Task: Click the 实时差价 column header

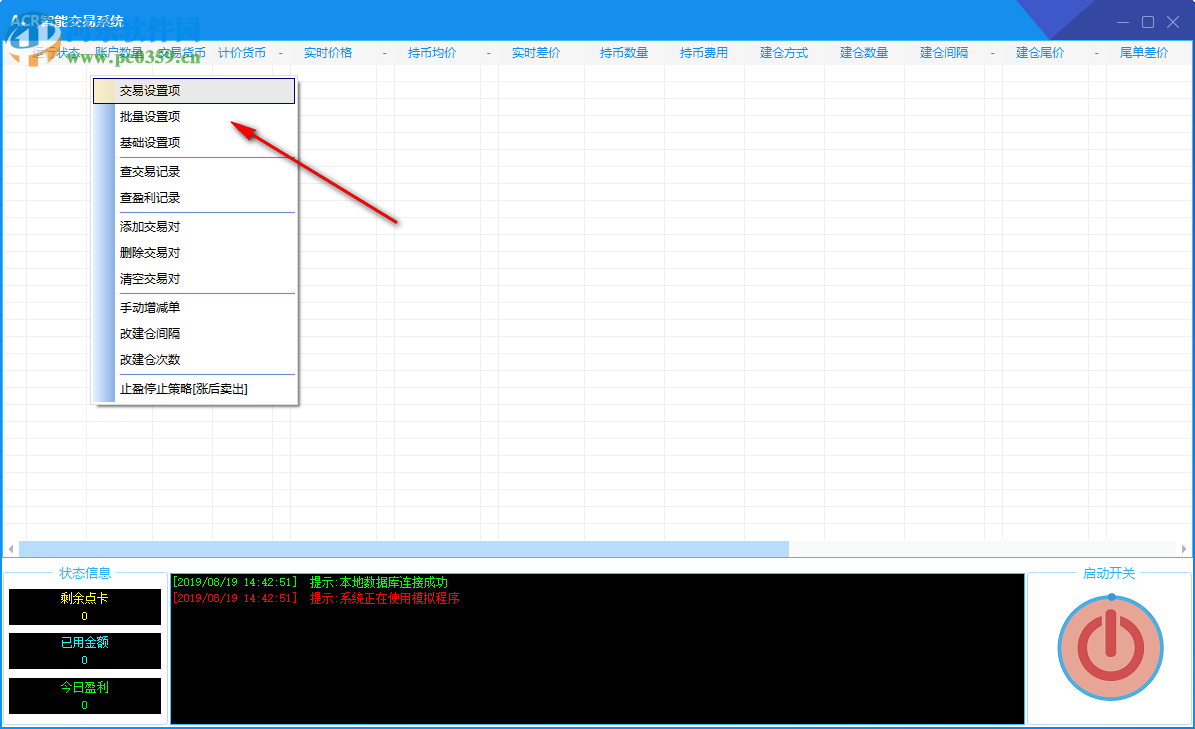Action: pyautogui.click(x=535, y=53)
